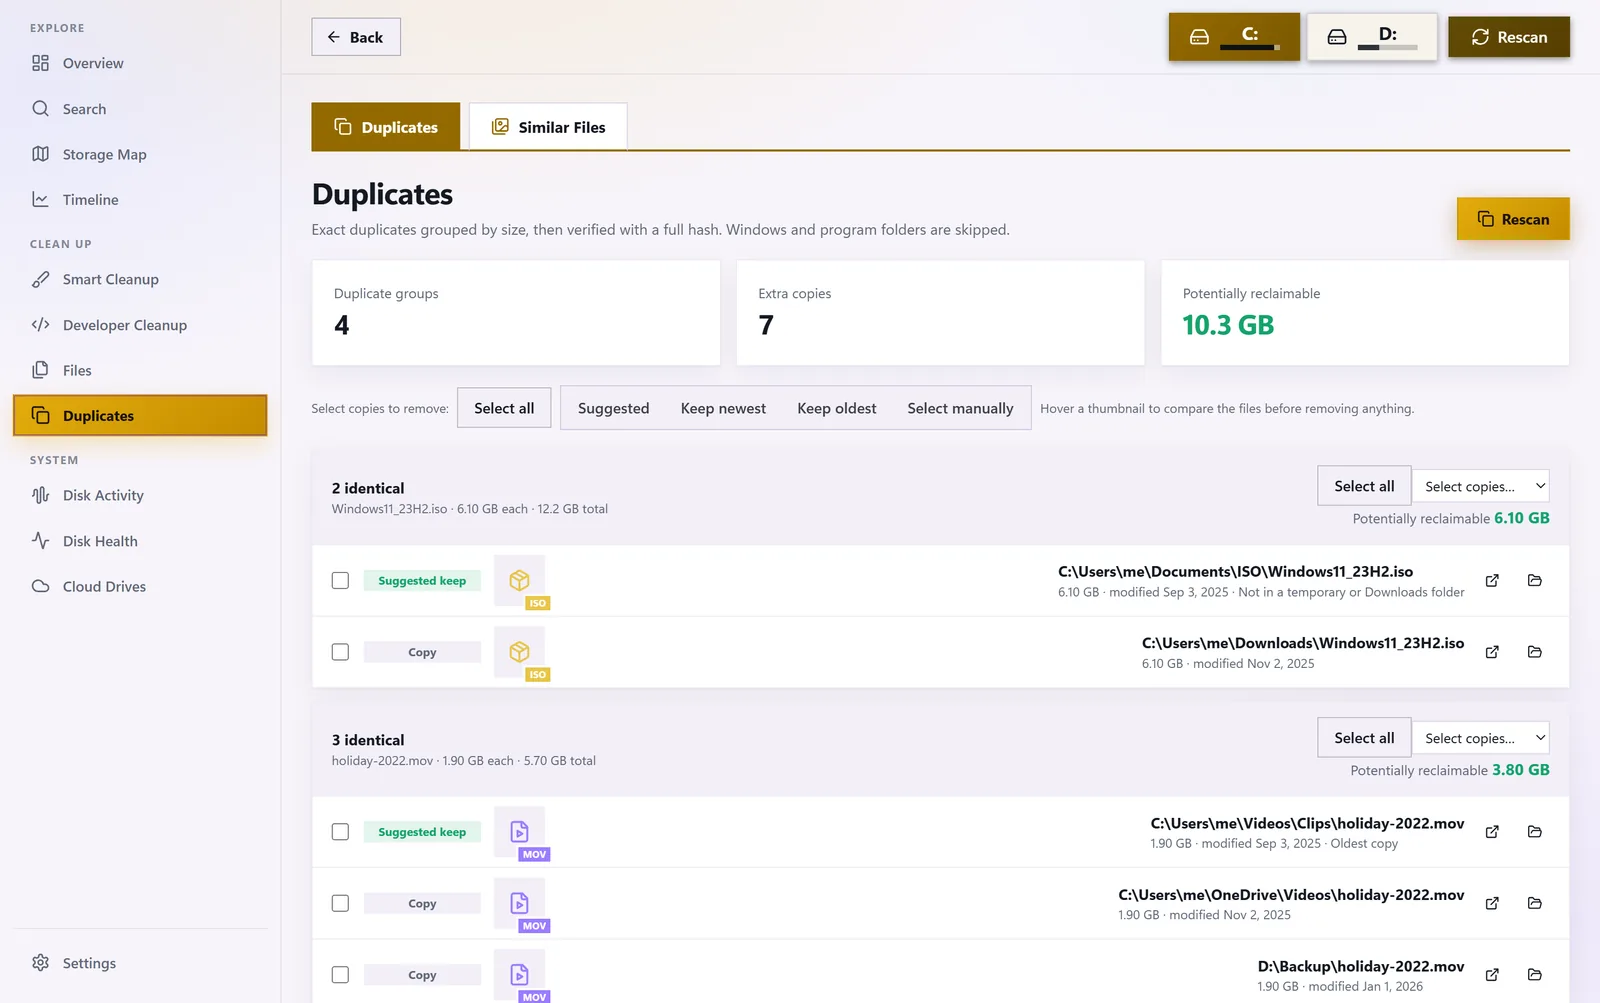Open external link for Documents\ISO\Windows11_23H2.iso
Screen dimensions: 1600x1003
1492,581
